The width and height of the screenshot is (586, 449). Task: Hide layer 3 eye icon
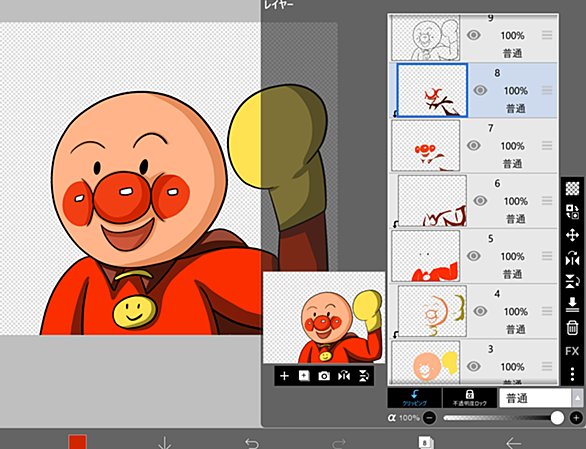tap(474, 366)
